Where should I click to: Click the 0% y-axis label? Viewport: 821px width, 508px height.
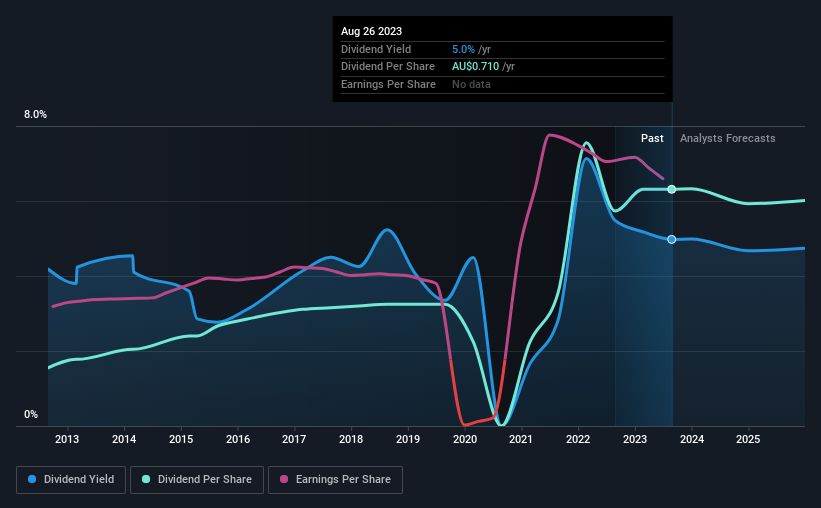click(x=31, y=414)
